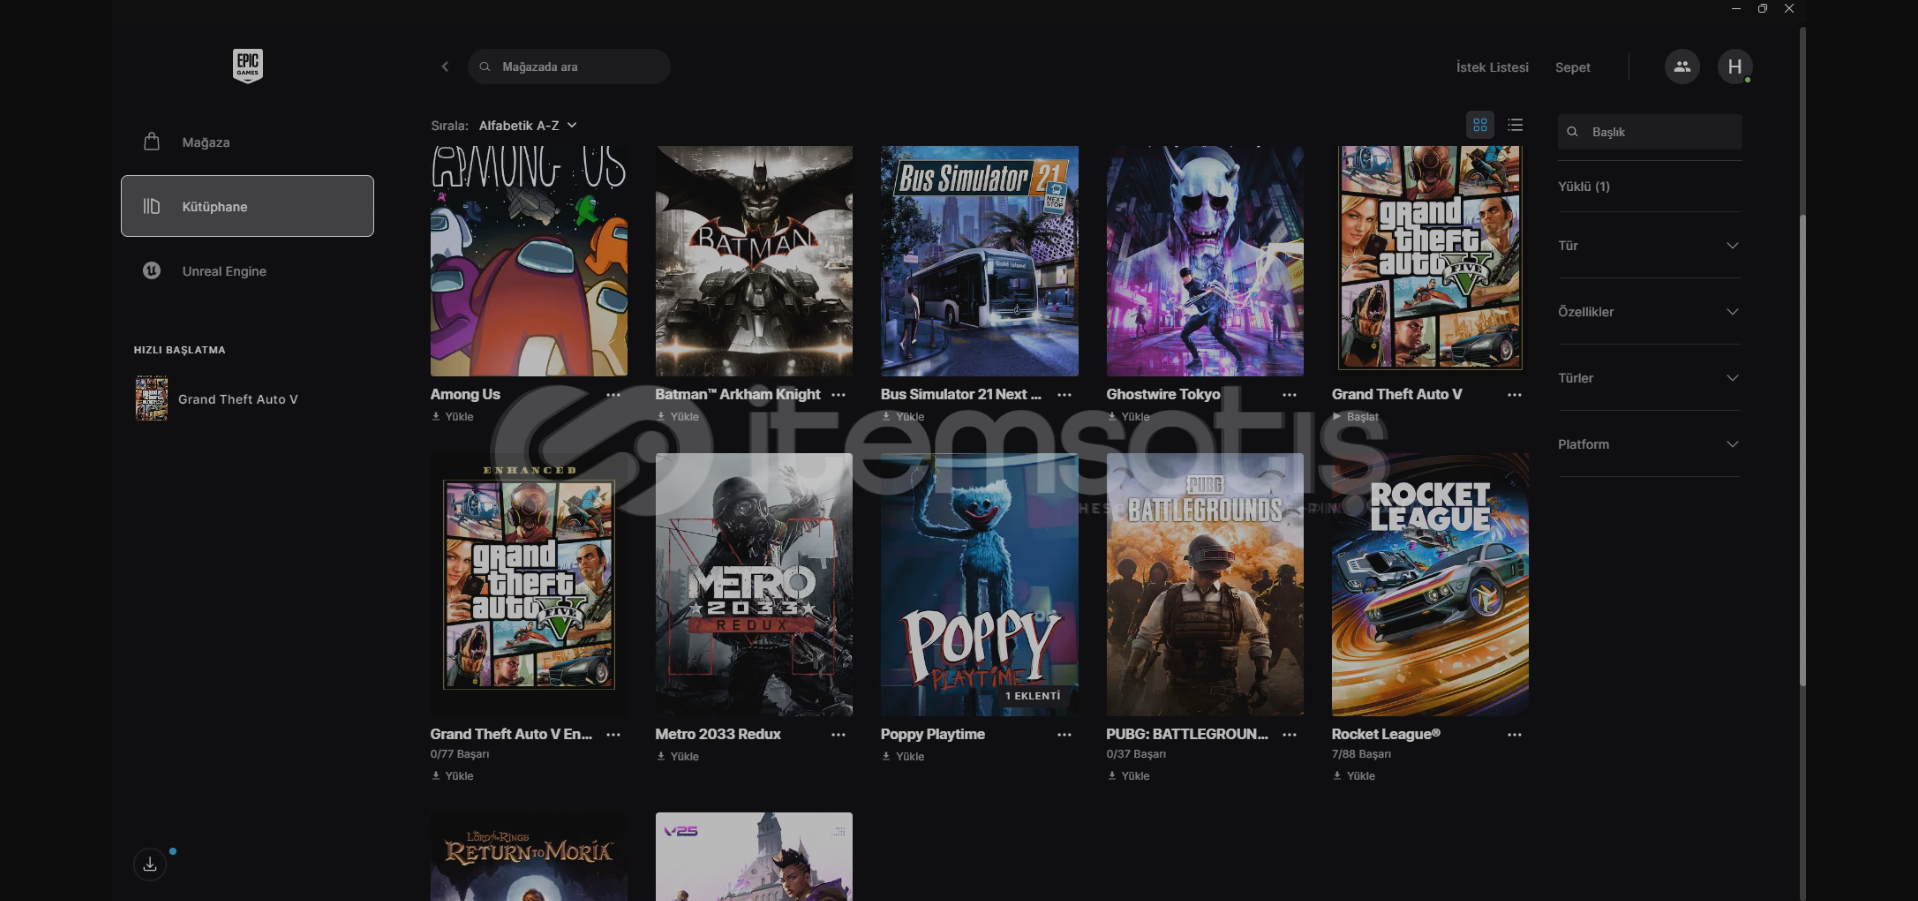1918x901 pixels.
Task: Open the friends list icon
Action: point(1682,67)
